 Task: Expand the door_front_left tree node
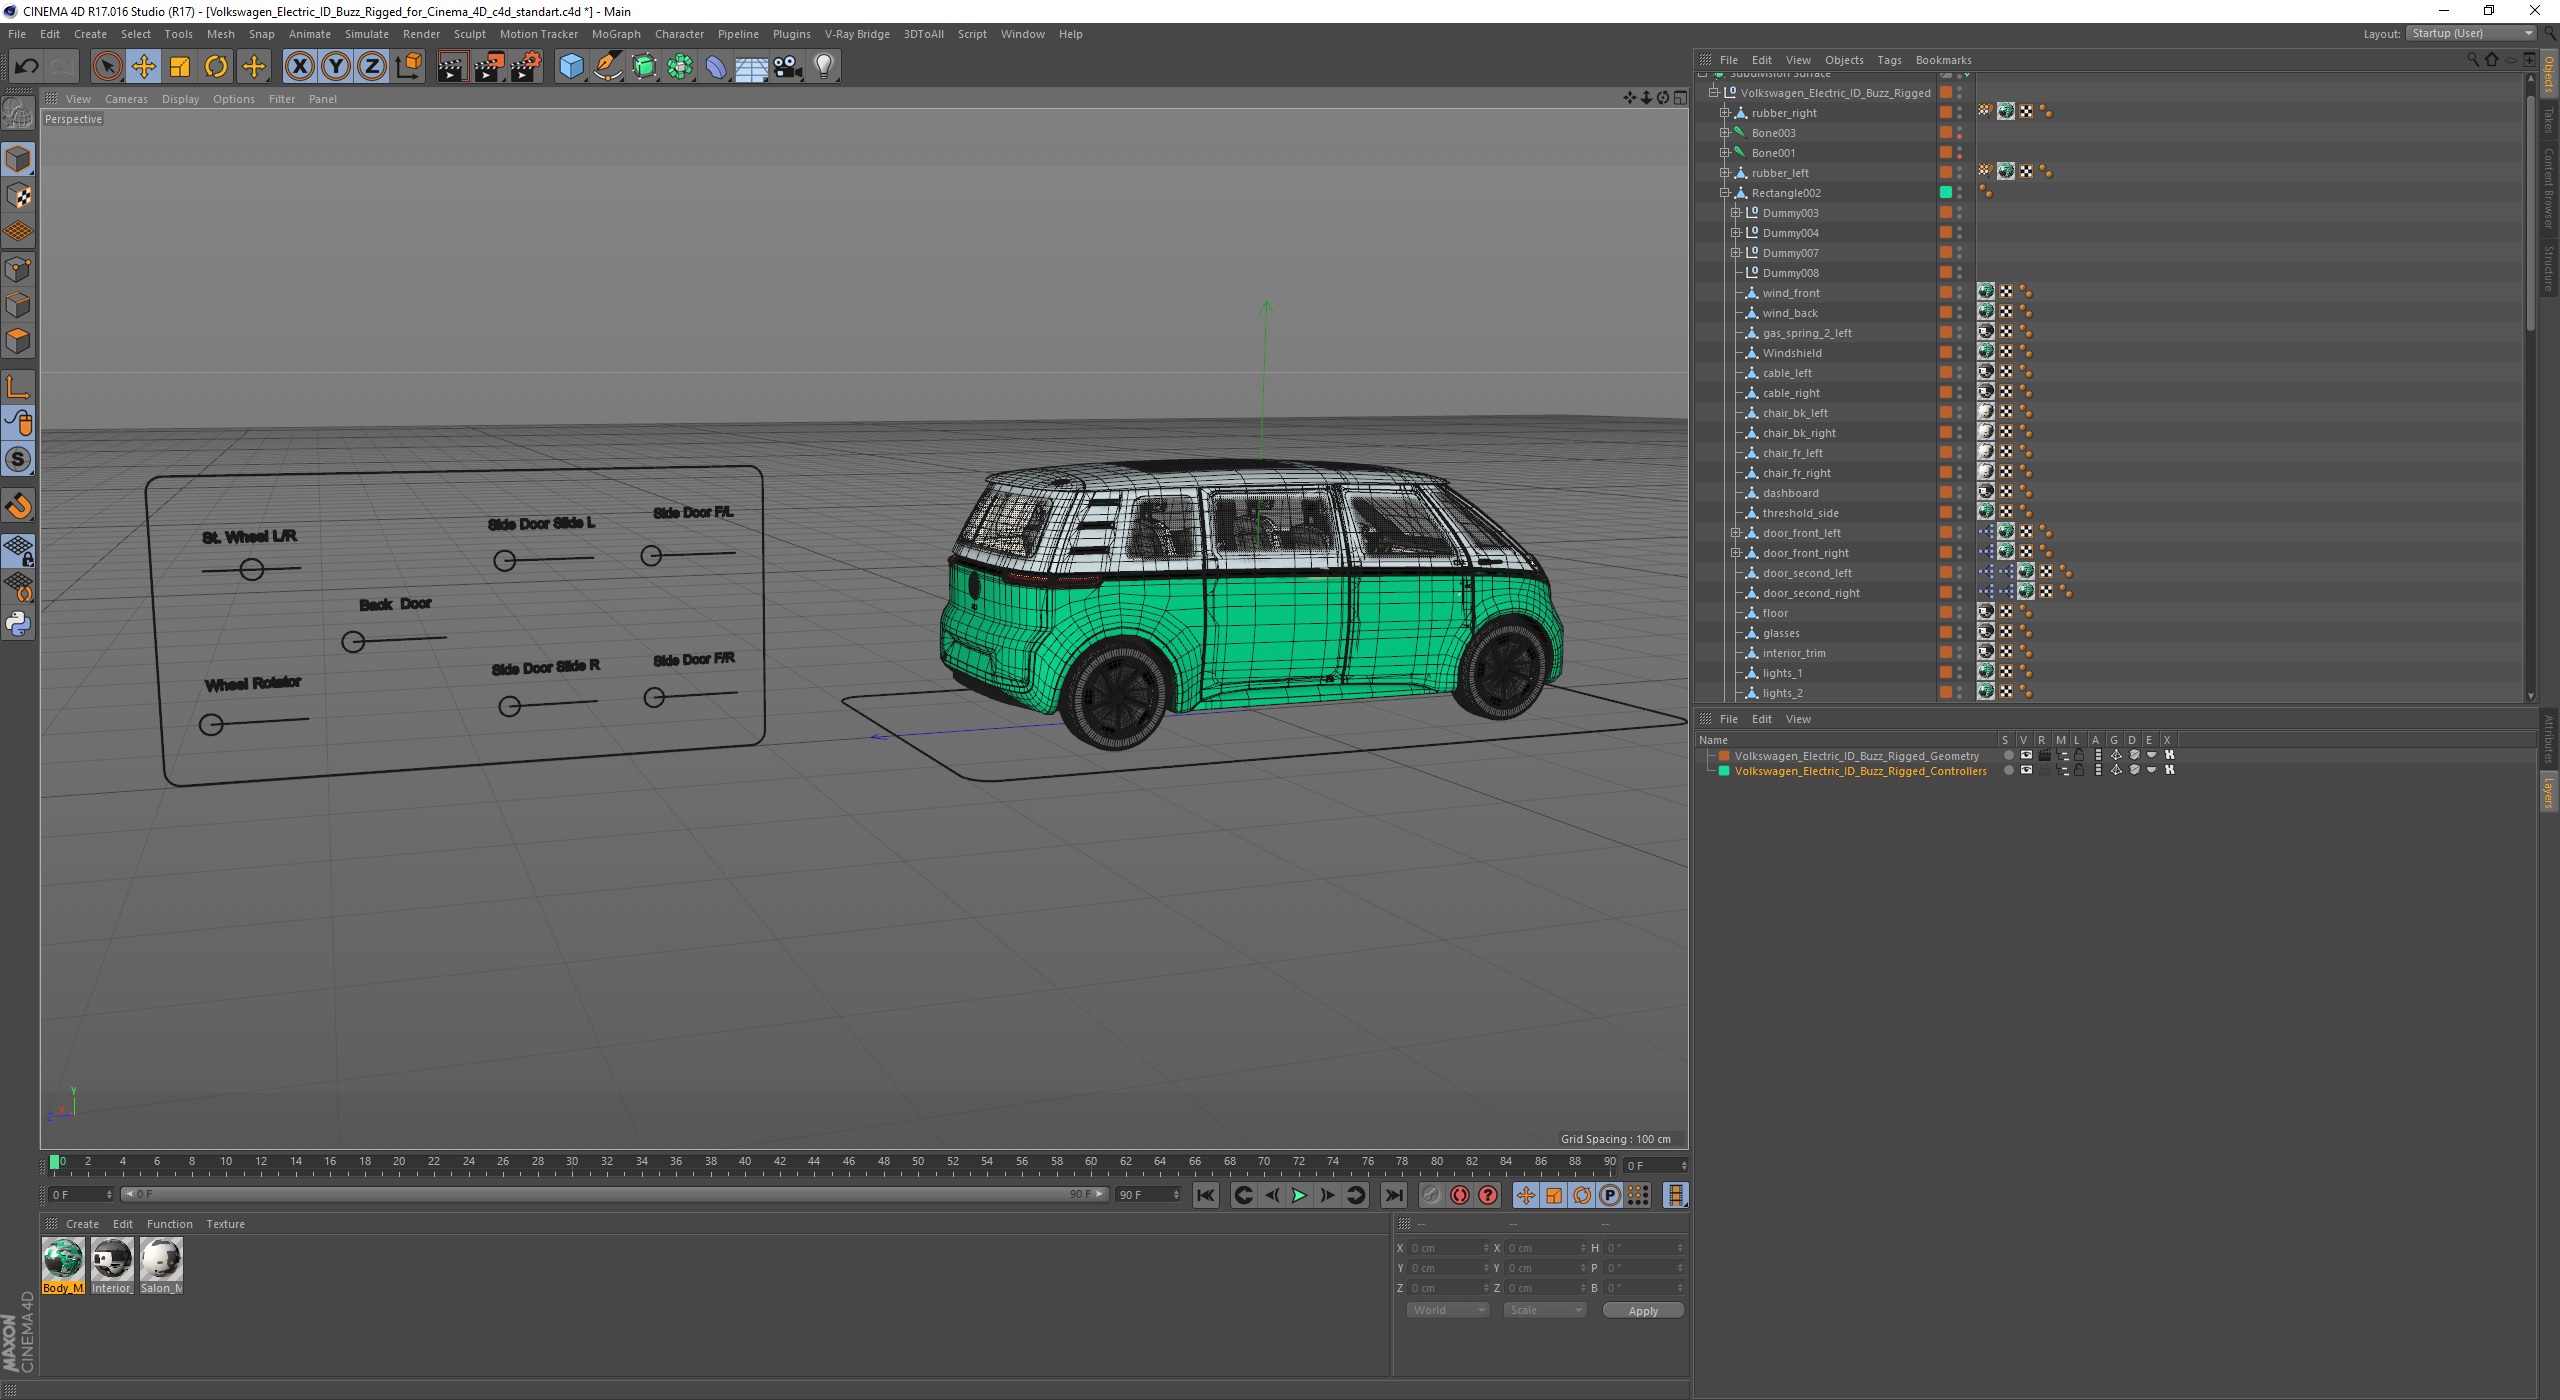(1736, 533)
